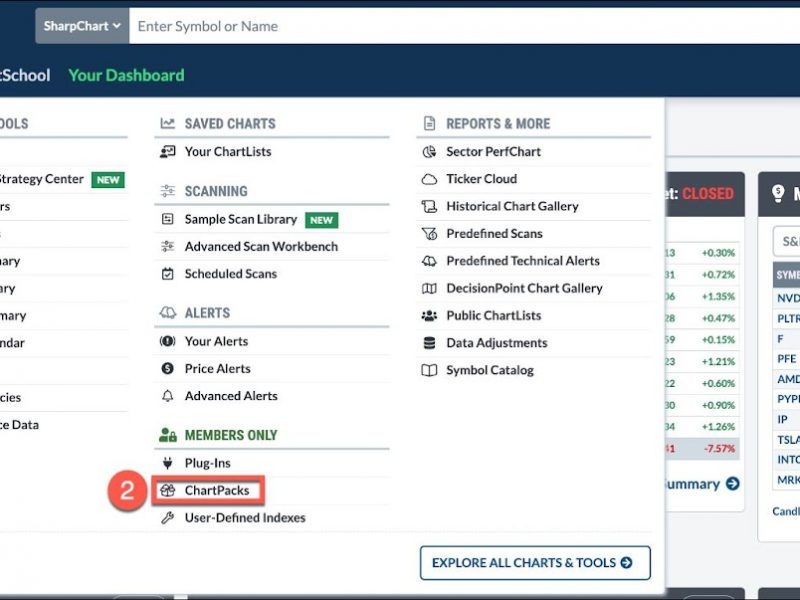Click Explore All Charts & Tools button
The height and width of the screenshot is (600, 800).
pos(535,563)
